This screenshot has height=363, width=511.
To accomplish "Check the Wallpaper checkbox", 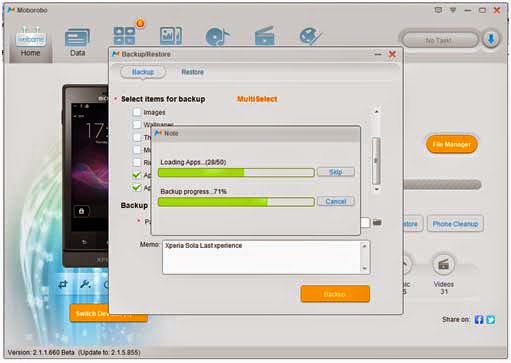I will tap(137, 125).
